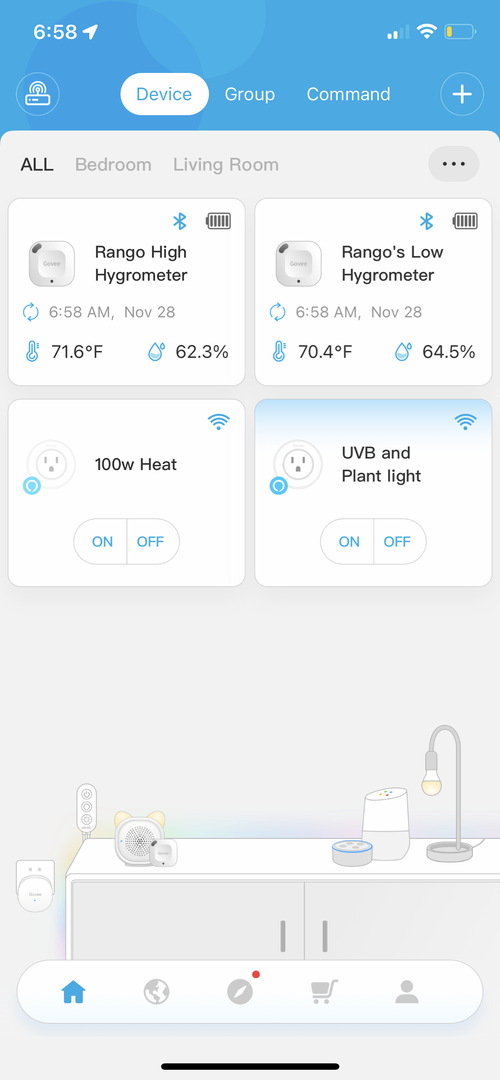Image resolution: width=500 pixels, height=1080 pixels.
Task: Filter devices by Living Room
Action: [x=226, y=165]
